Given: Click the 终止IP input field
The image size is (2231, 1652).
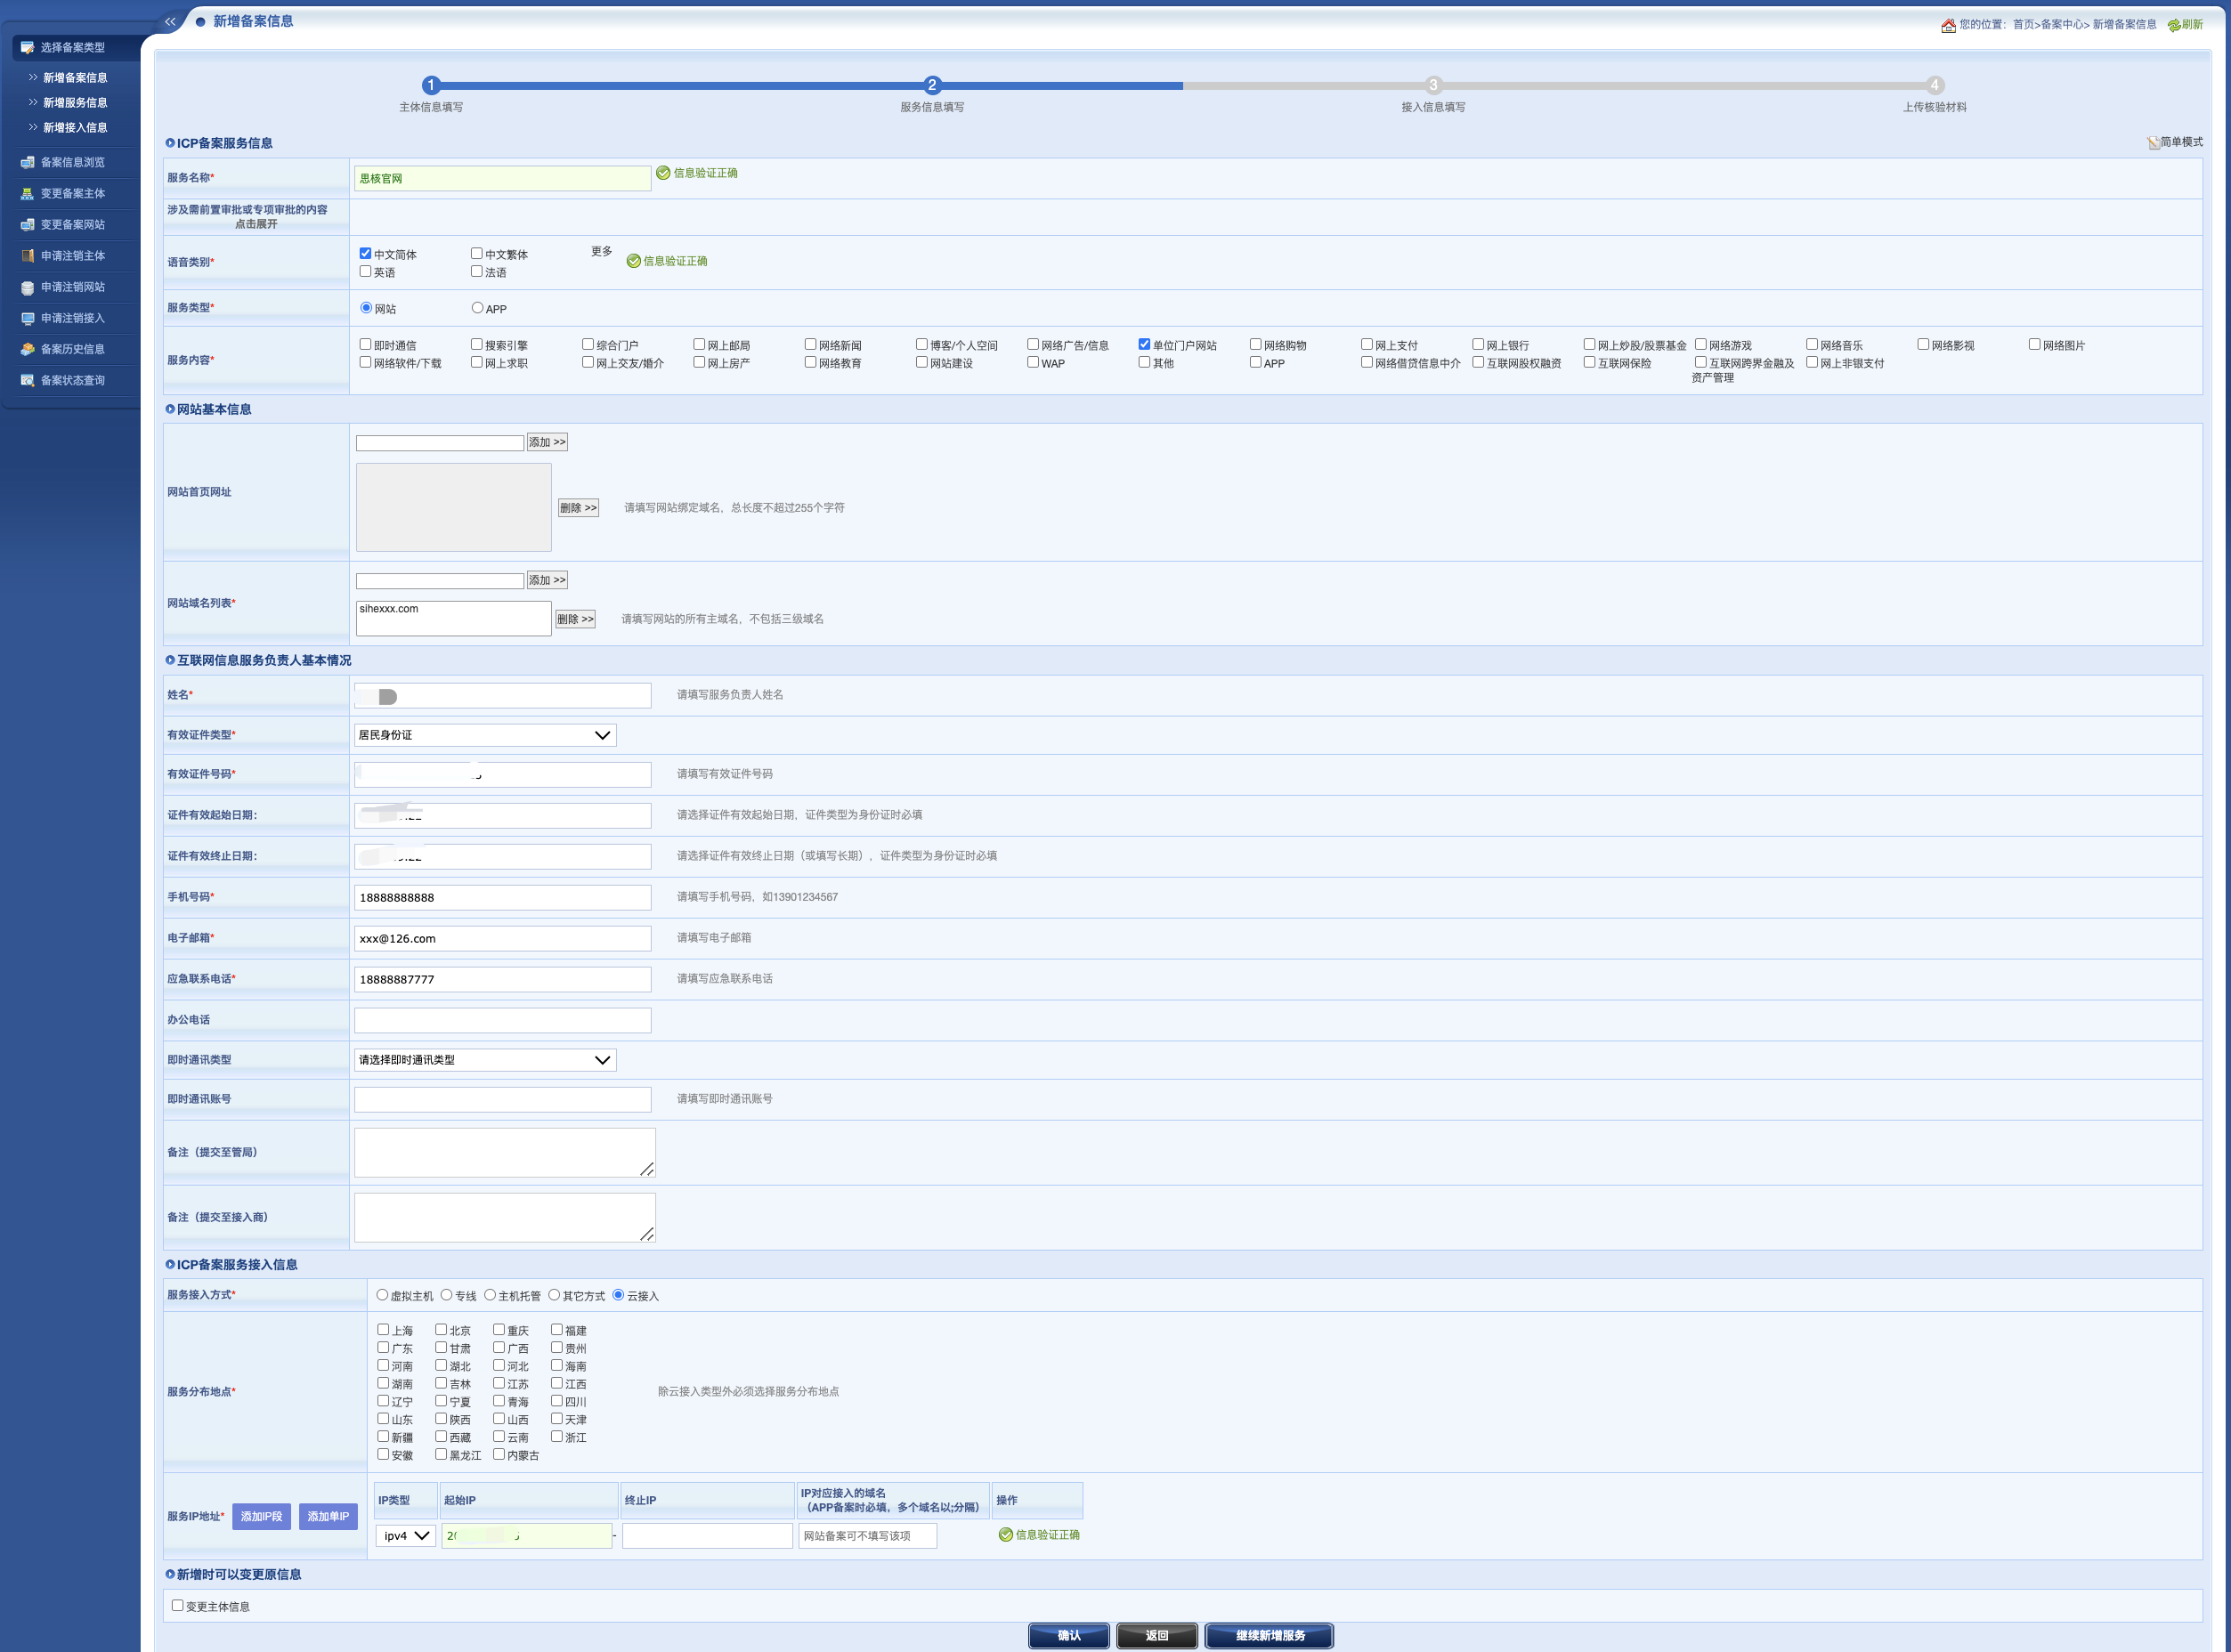Looking at the screenshot, I should (x=708, y=1536).
